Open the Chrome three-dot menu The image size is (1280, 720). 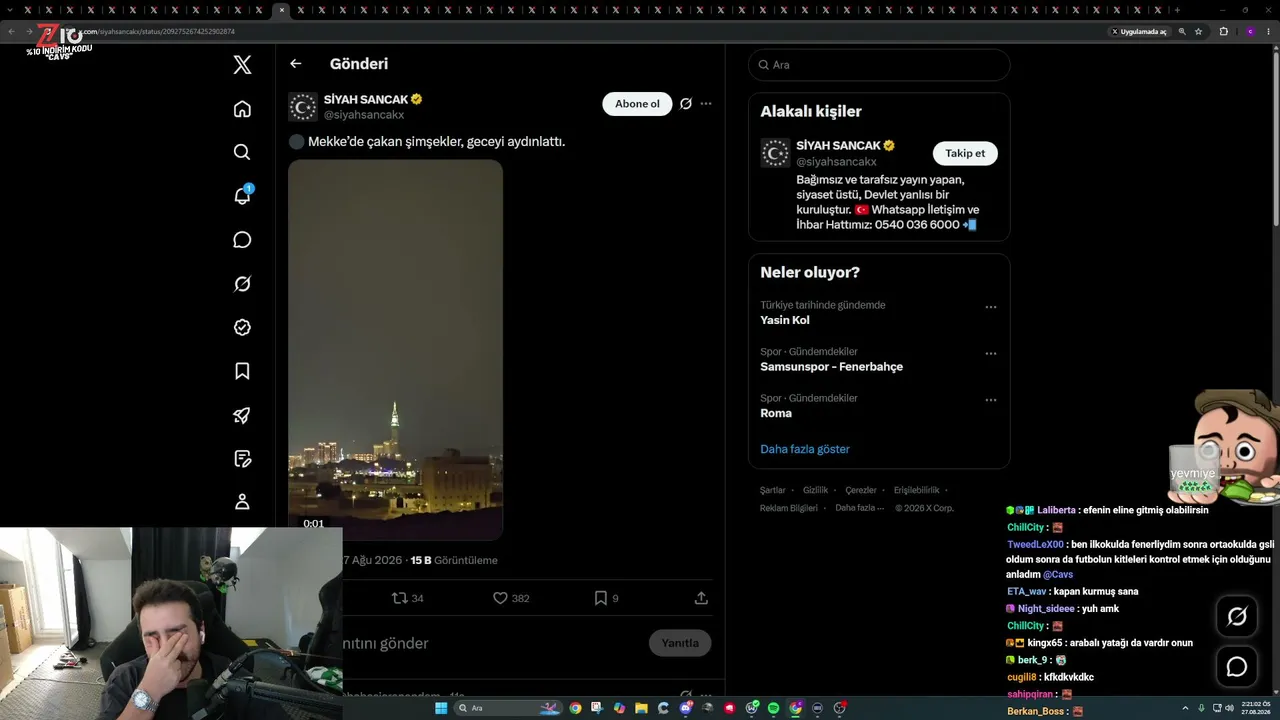[x=1268, y=32]
